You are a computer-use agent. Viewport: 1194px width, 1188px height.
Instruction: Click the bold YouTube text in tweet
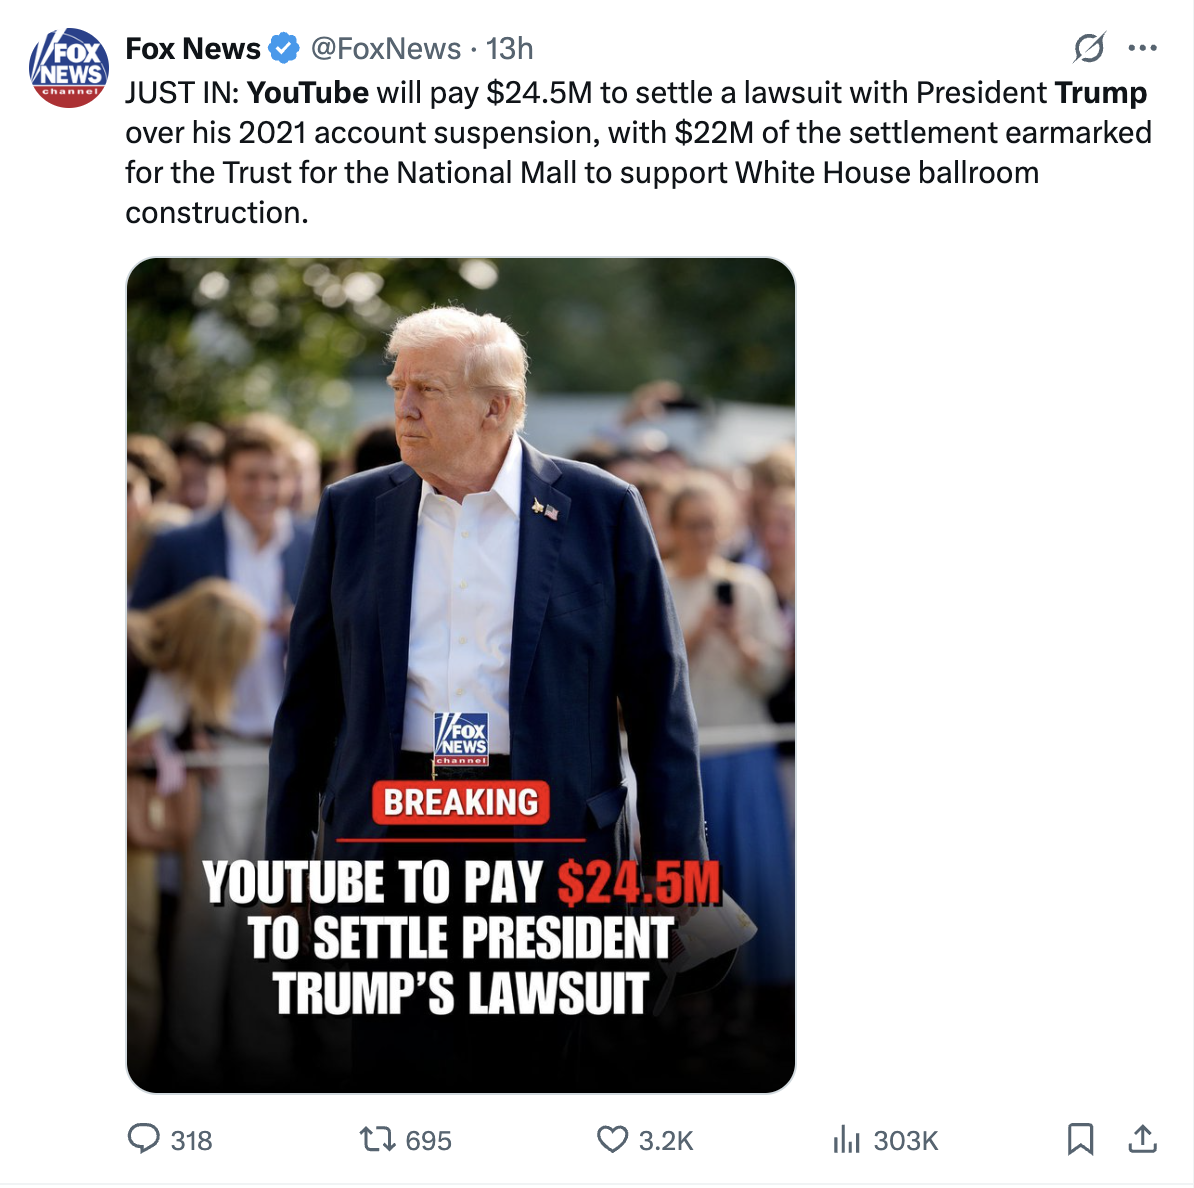[x=308, y=93]
